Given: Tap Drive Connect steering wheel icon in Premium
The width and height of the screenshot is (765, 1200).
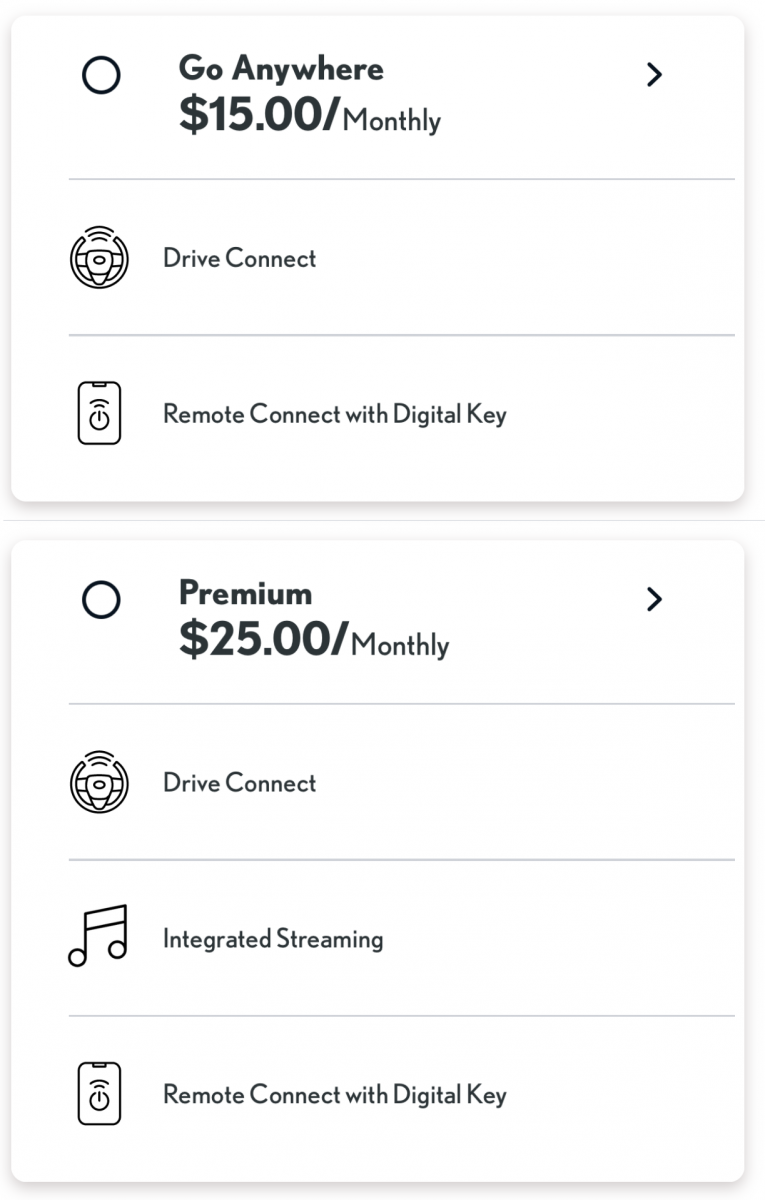Looking at the screenshot, I should (99, 783).
